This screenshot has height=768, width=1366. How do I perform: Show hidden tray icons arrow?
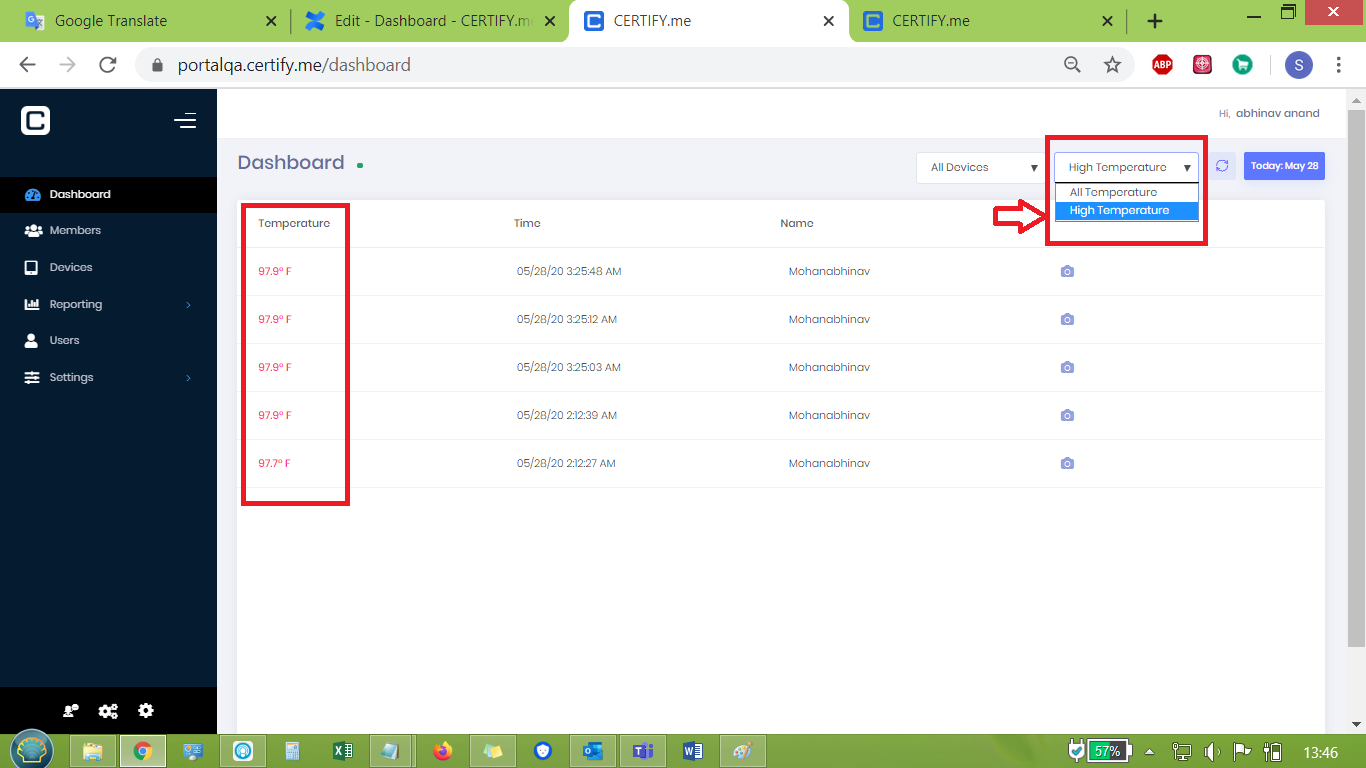click(x=1150, y=752)
